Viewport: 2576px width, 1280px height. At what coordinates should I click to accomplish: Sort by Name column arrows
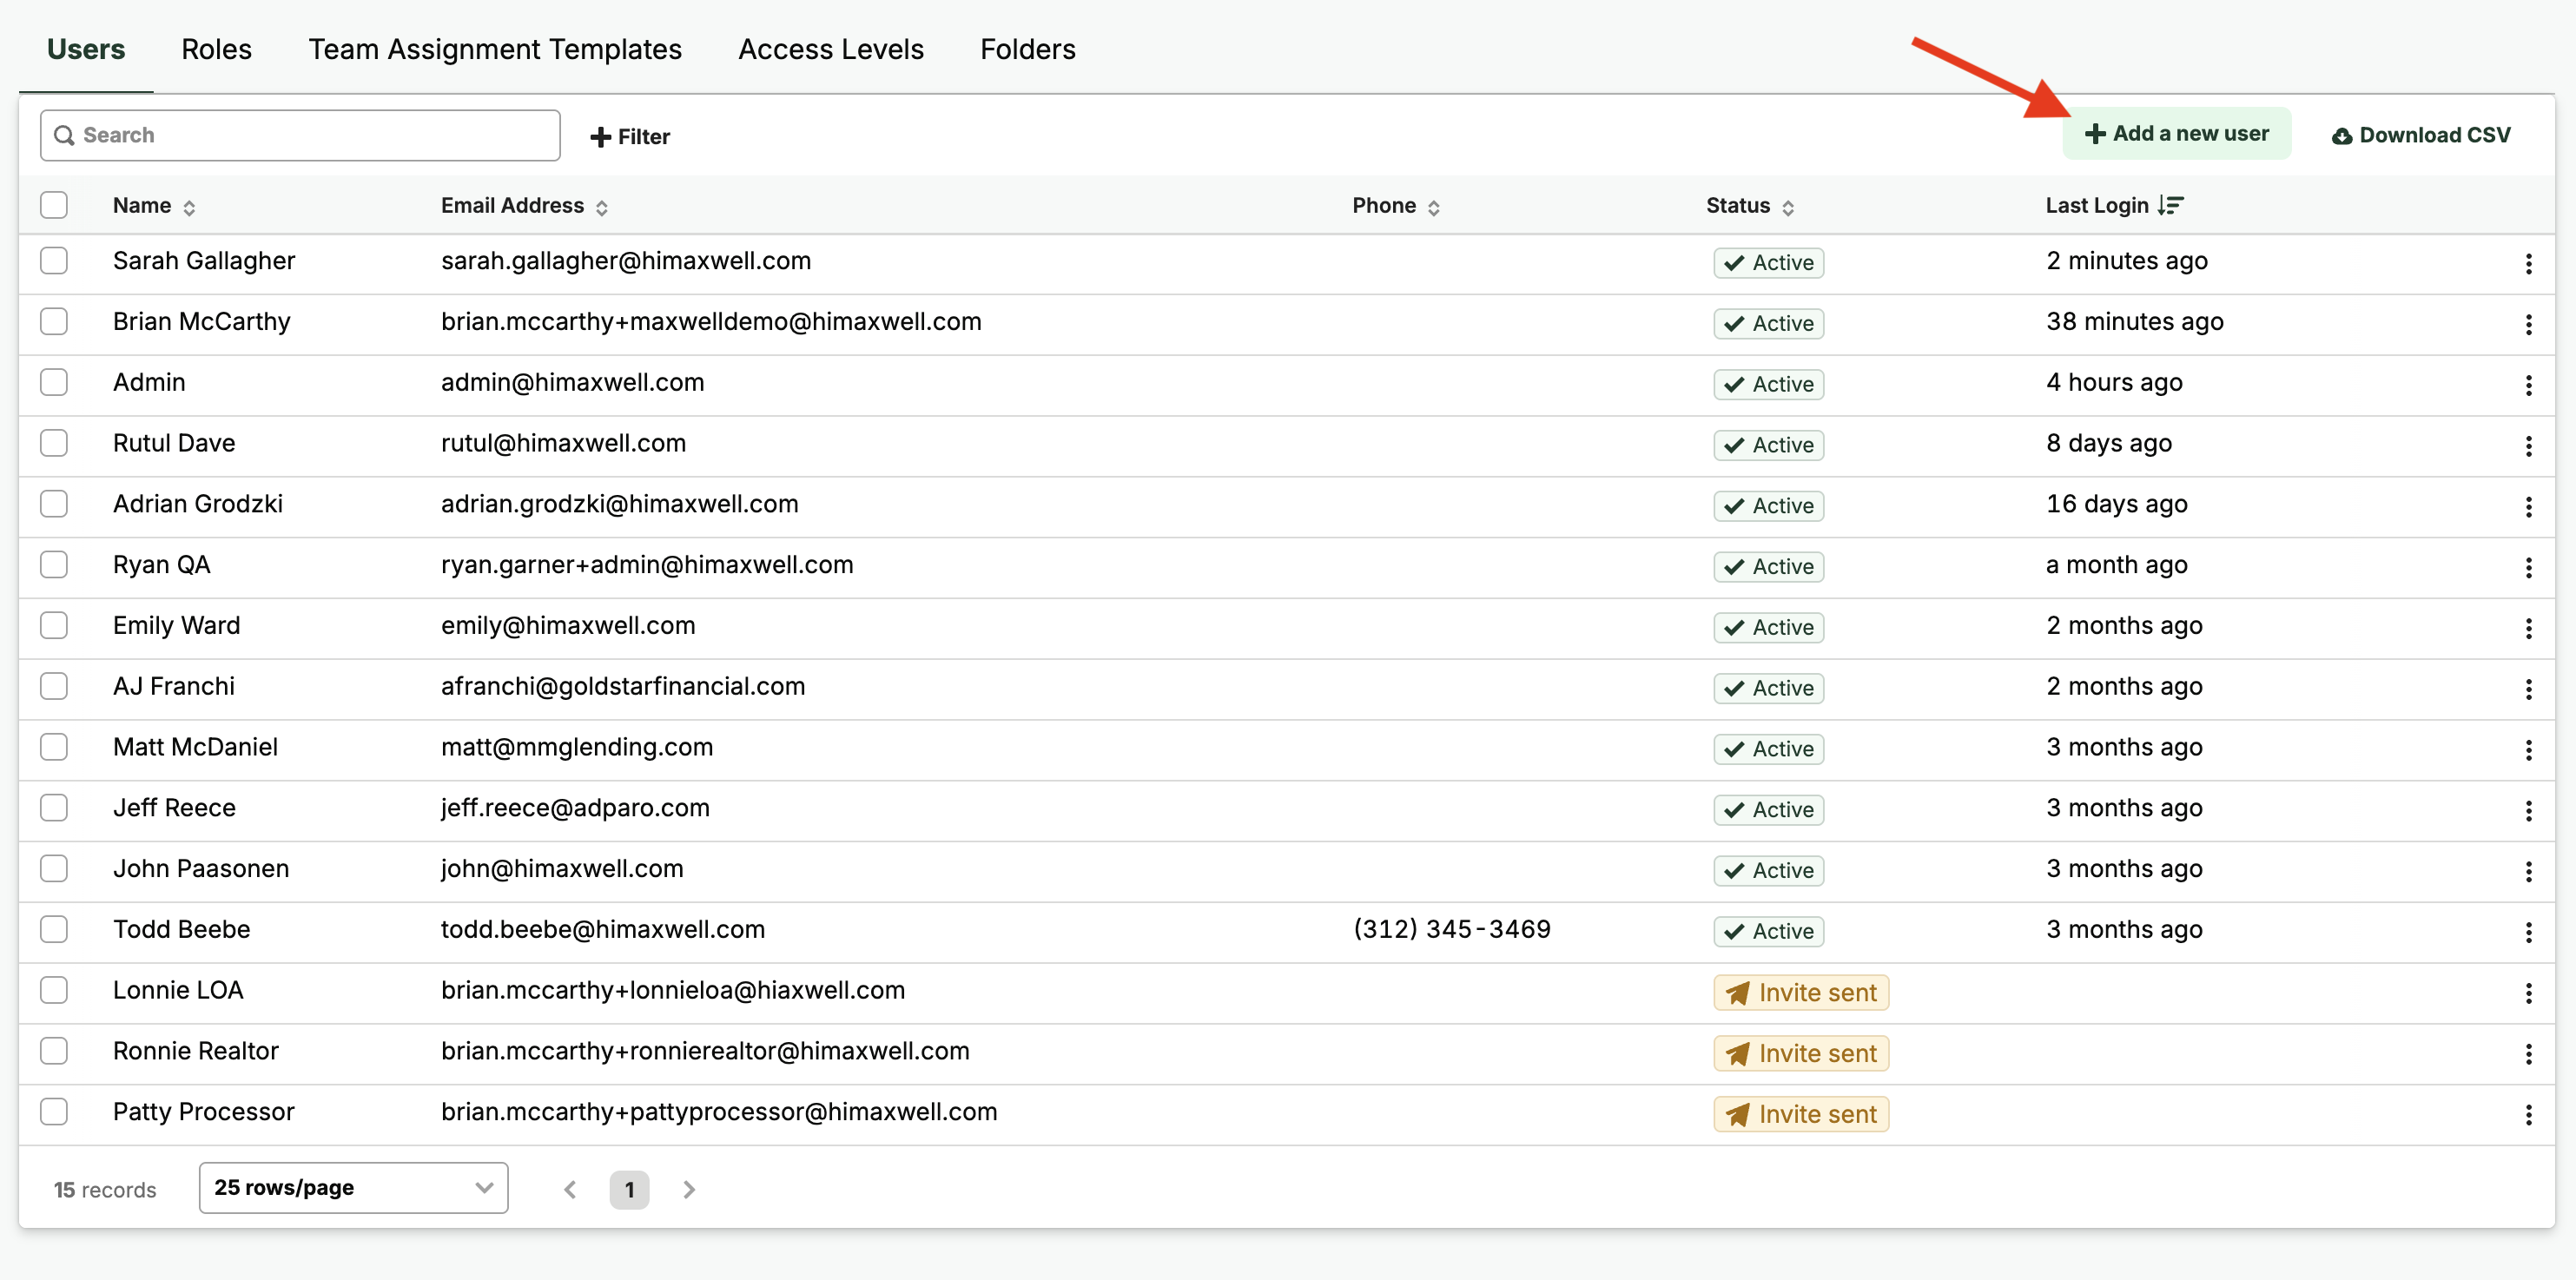coord(189,207)
